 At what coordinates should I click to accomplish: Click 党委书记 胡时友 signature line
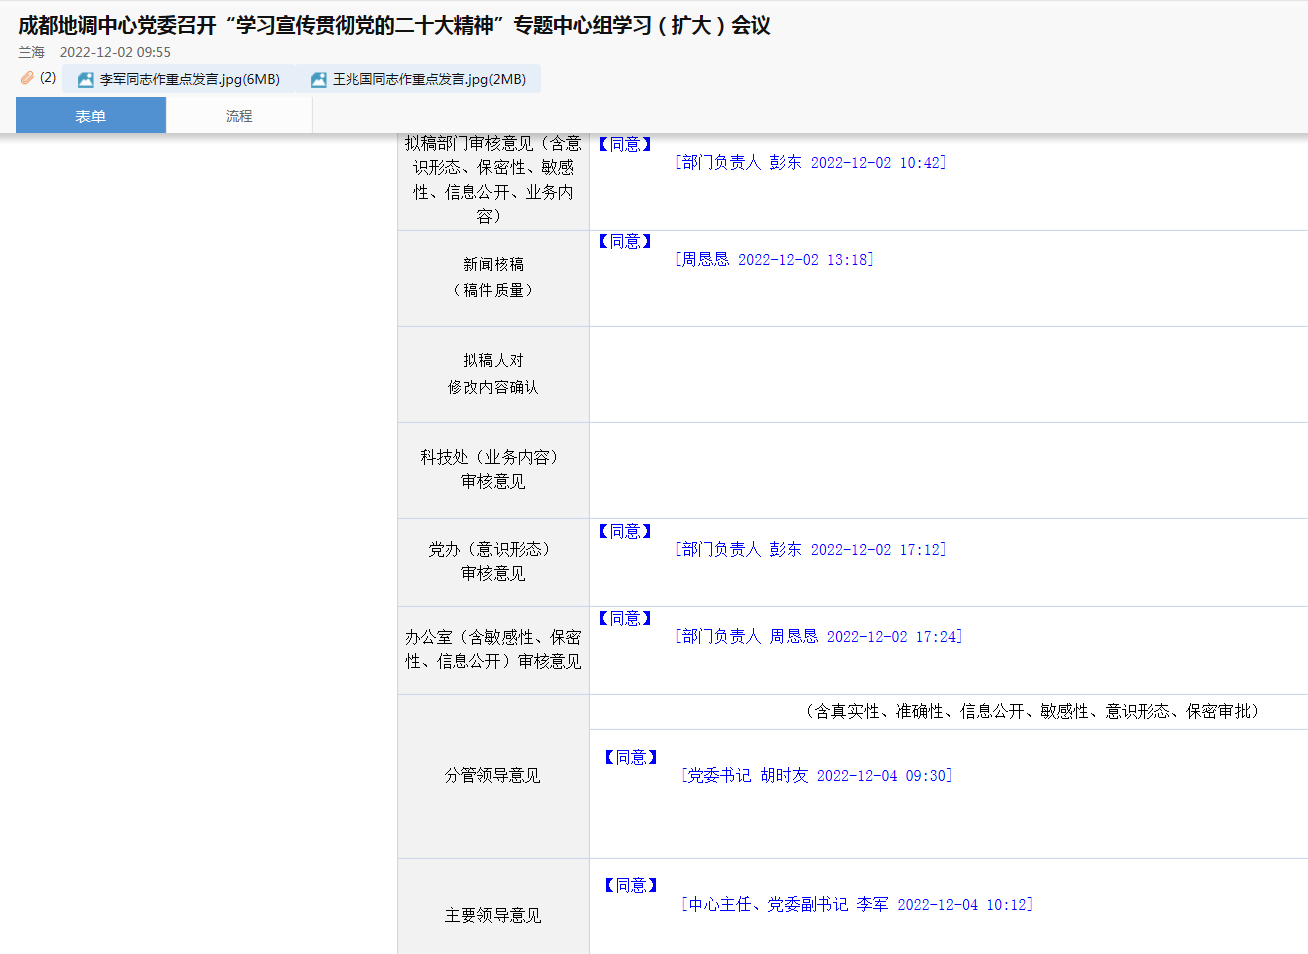coord(816,776)
